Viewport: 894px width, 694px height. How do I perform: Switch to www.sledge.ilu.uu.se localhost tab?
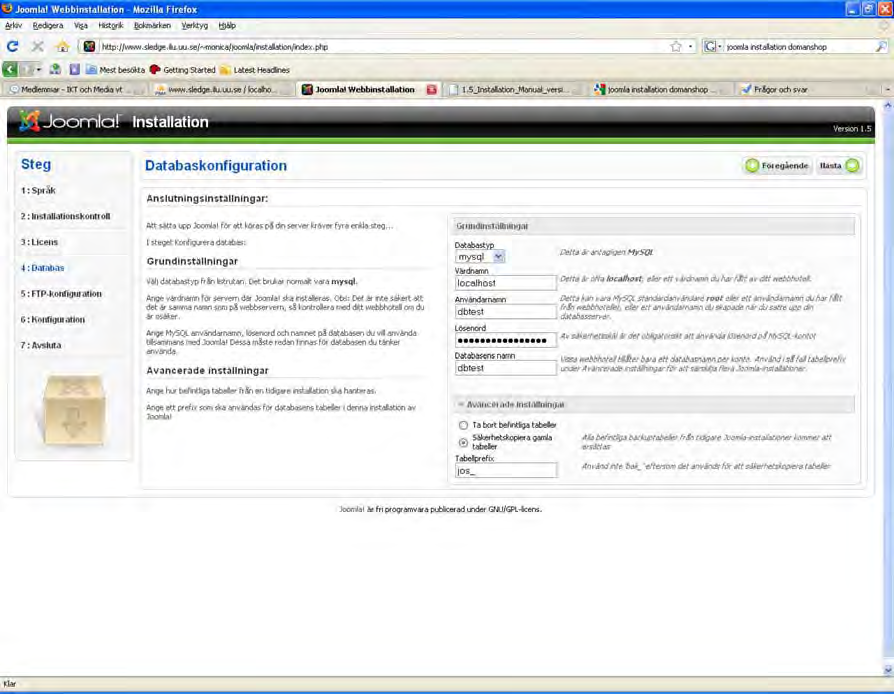222,90
